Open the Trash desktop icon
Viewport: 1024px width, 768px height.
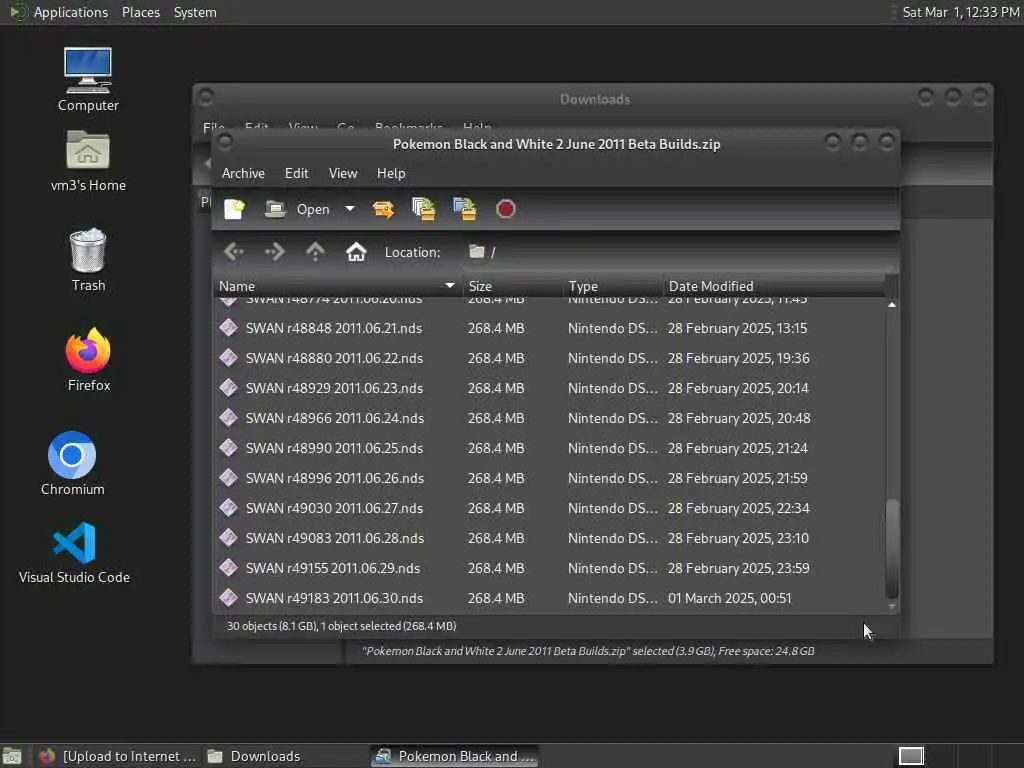[88, 260]
